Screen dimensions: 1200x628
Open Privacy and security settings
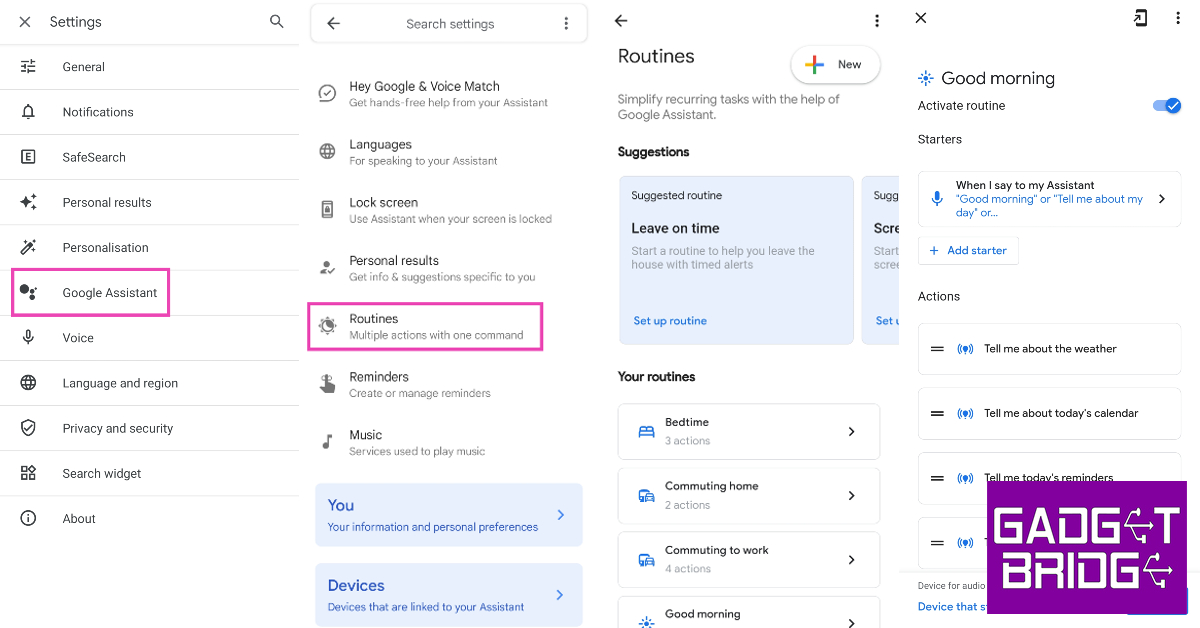(117, 429)
